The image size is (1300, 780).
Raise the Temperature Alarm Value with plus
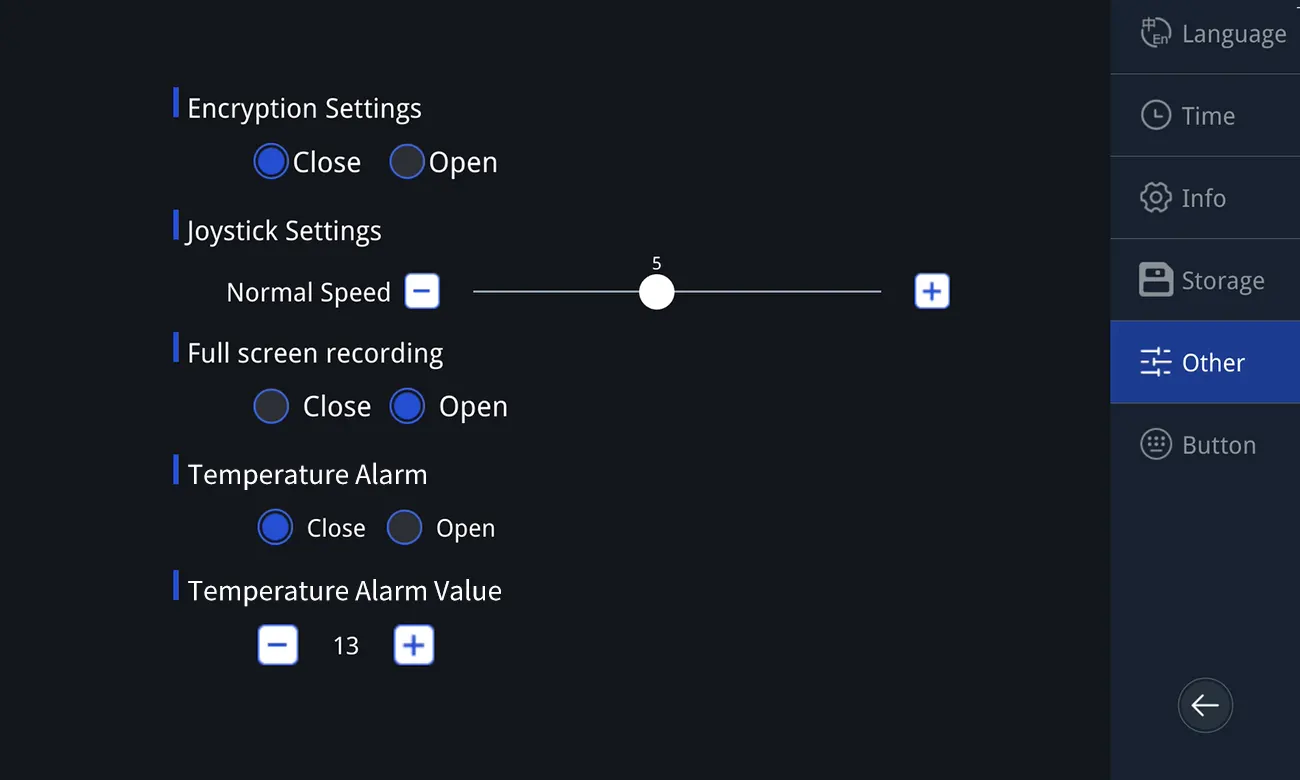[414, 646]
